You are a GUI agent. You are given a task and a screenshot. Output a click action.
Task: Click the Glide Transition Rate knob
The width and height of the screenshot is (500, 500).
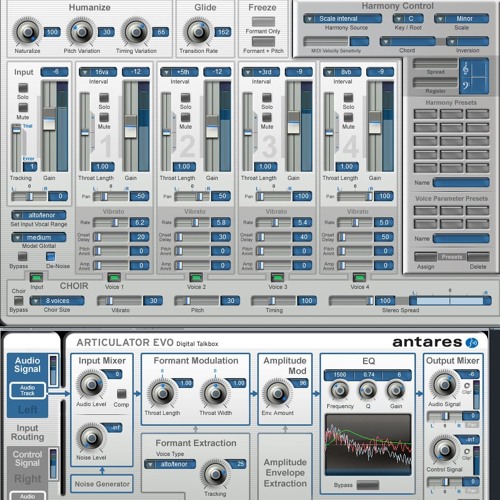[x=198, y=32]
